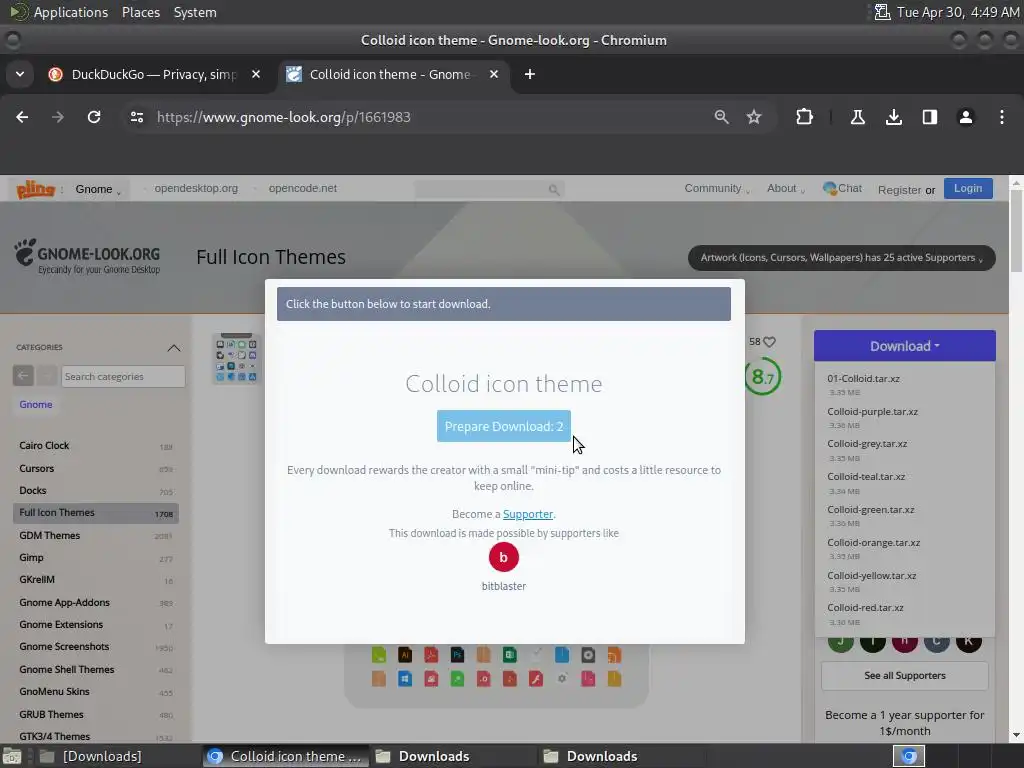
Task: Click the zoom magnifier icon in address bar
Action: point(721,117)
